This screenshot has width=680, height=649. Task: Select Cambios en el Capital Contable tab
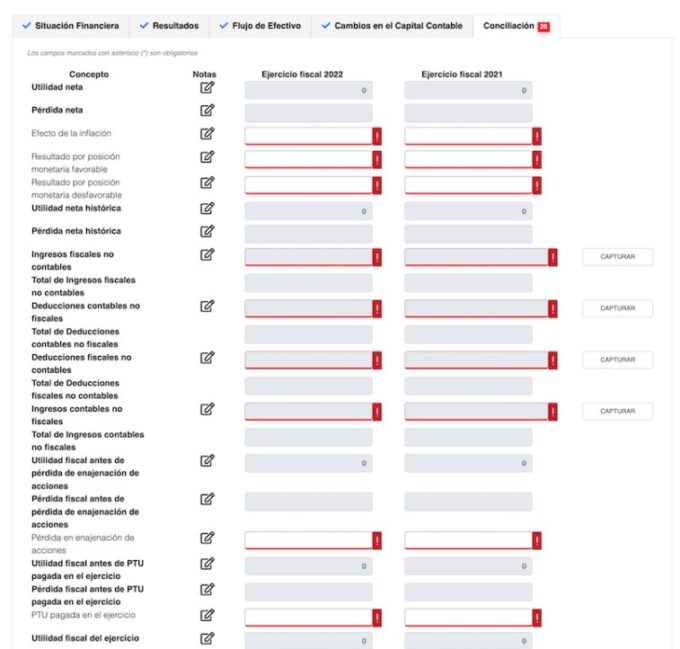[391, 25]
